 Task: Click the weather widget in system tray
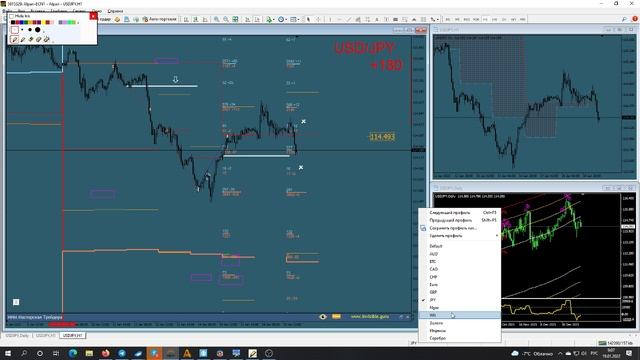click(532, 353)
